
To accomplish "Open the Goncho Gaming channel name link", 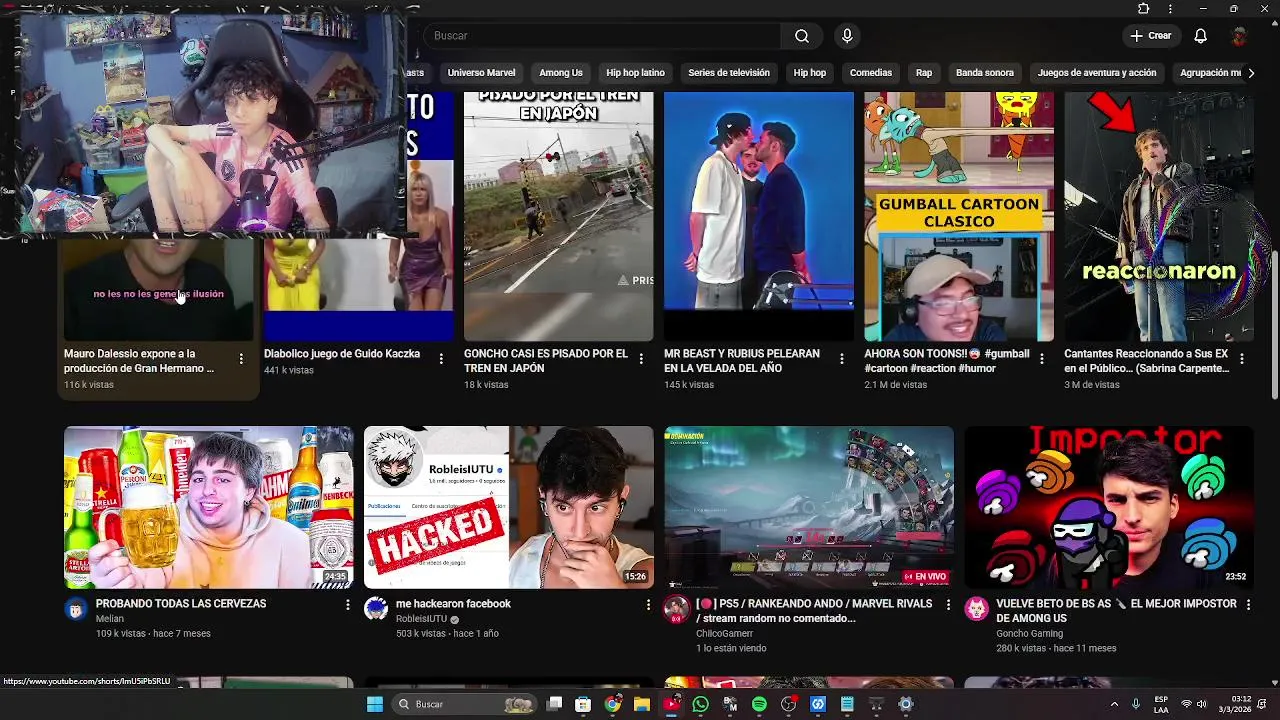I will click(1029, 634).
